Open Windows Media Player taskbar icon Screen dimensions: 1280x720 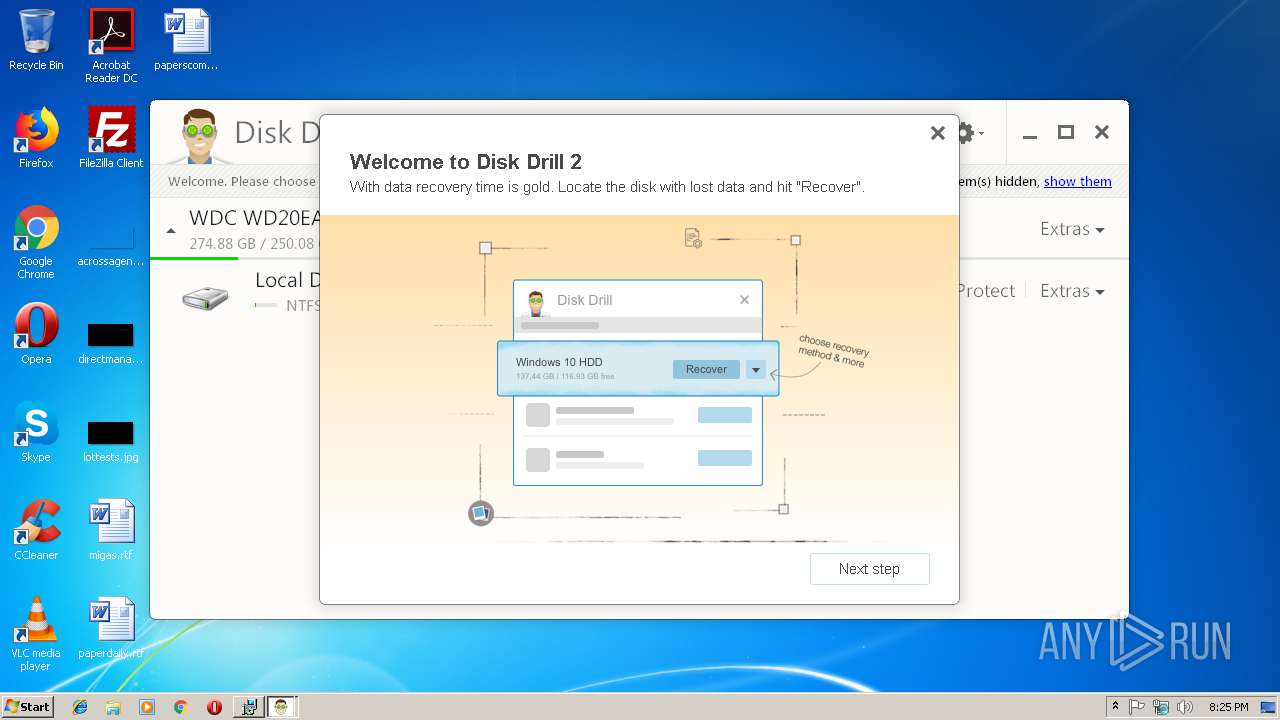(147, 707)
